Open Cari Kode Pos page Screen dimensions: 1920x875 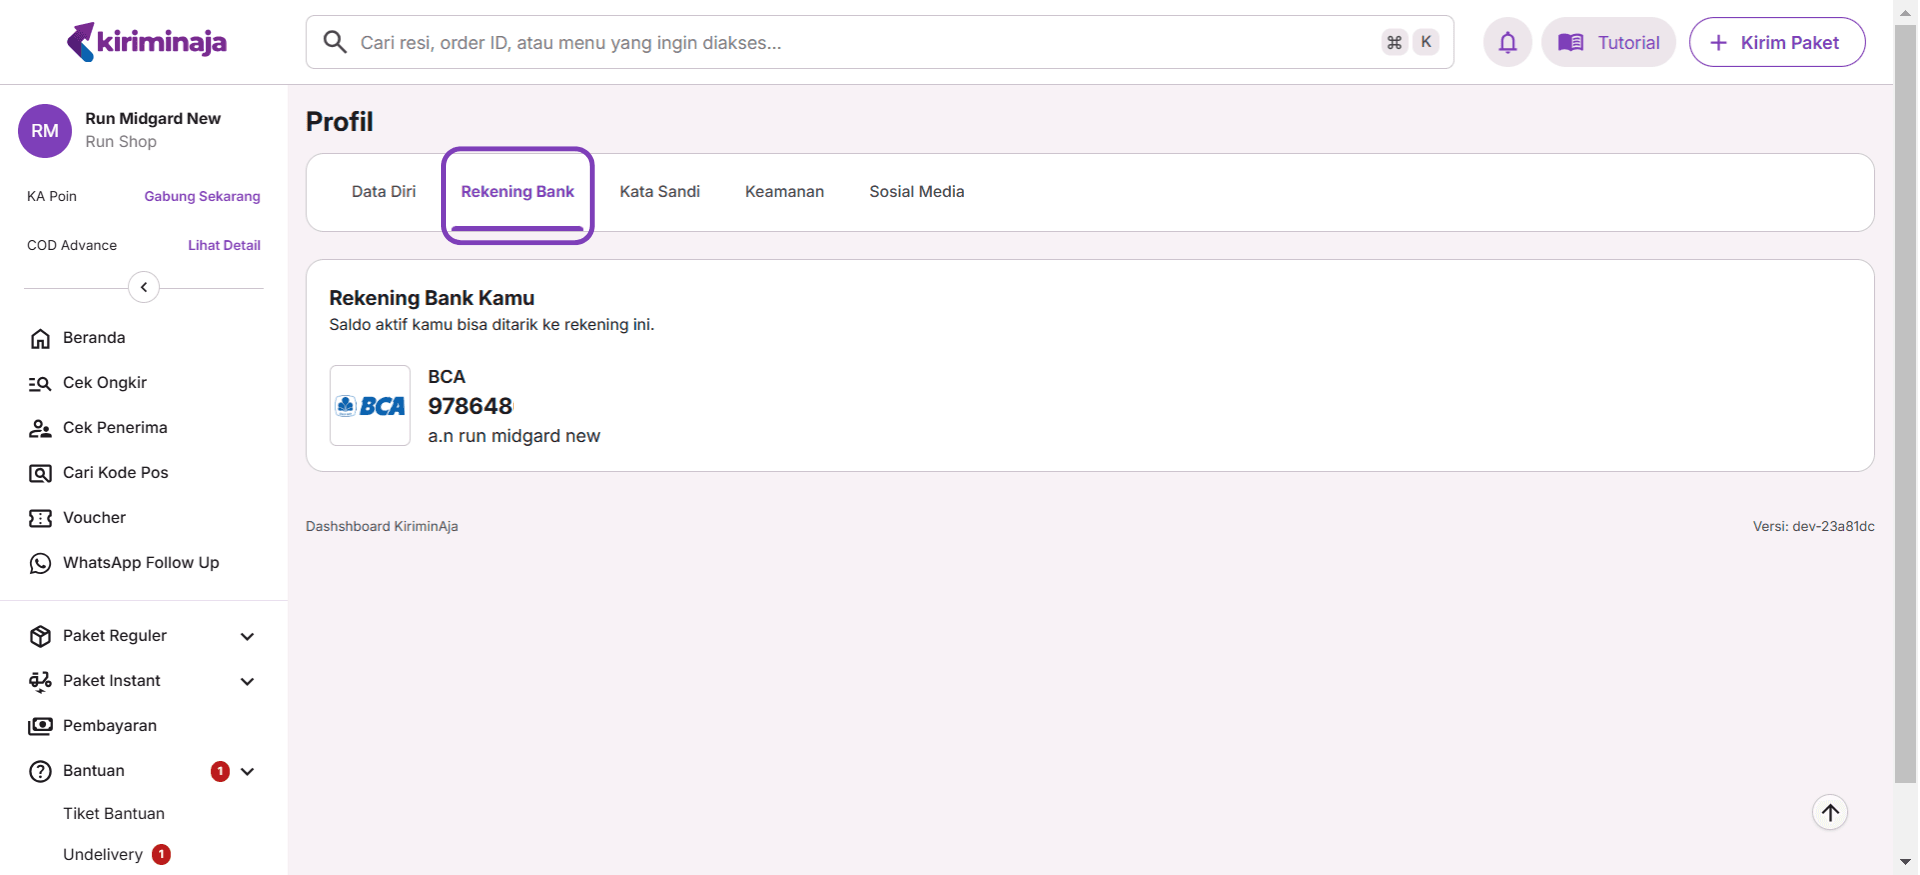point(115,473)
